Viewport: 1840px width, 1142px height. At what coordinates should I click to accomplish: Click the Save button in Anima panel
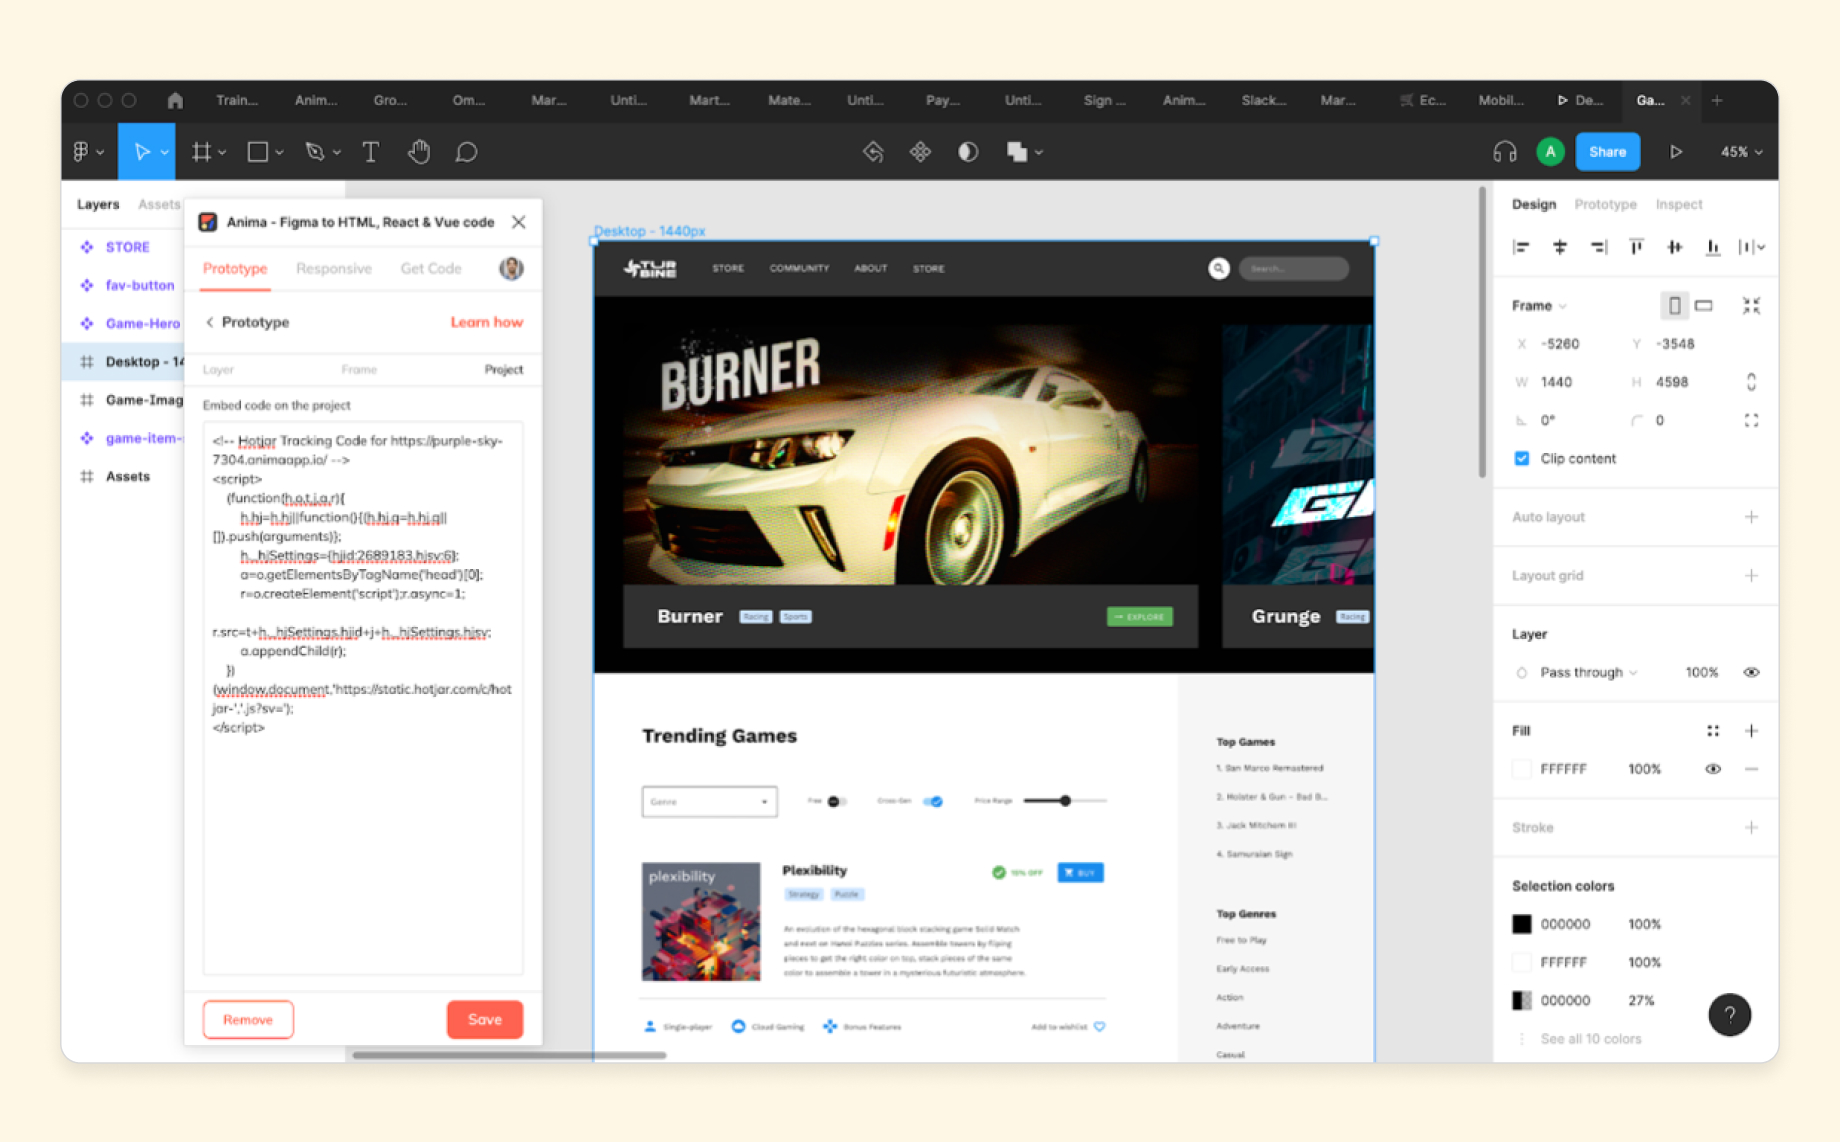tap(485, 1020)
